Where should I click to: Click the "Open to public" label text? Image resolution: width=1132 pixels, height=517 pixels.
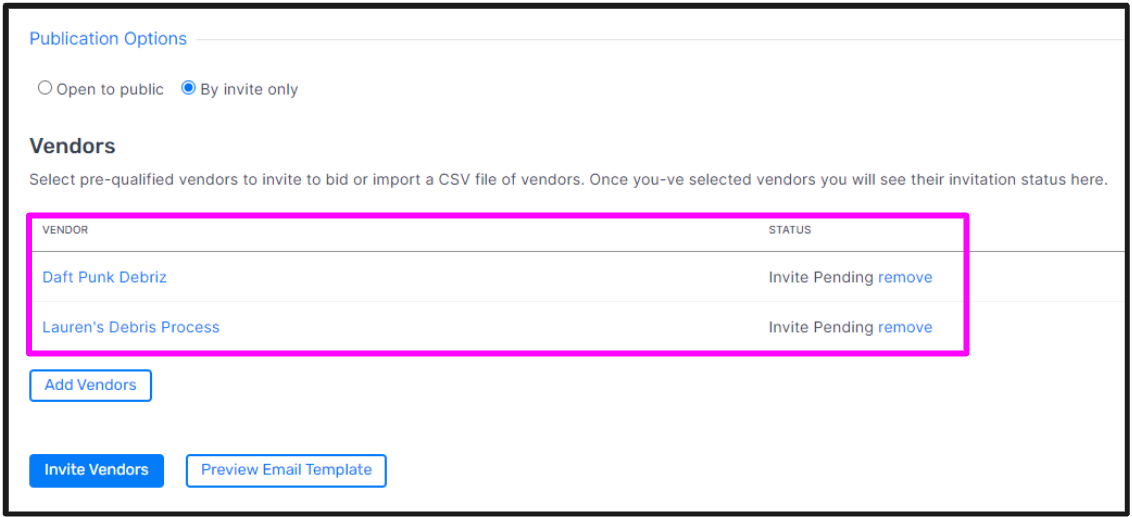coord(110,90)
